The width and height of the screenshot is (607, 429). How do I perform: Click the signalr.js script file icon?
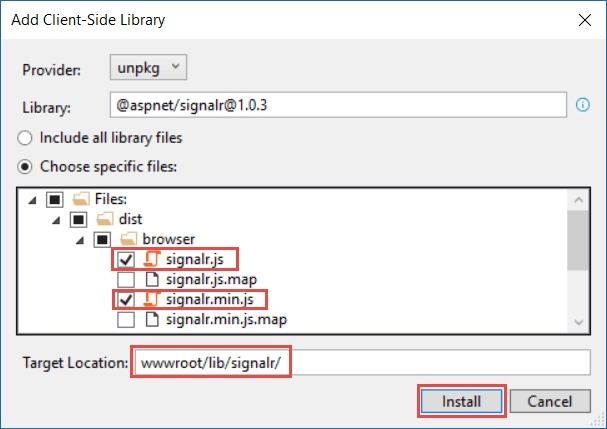point(152,259)
